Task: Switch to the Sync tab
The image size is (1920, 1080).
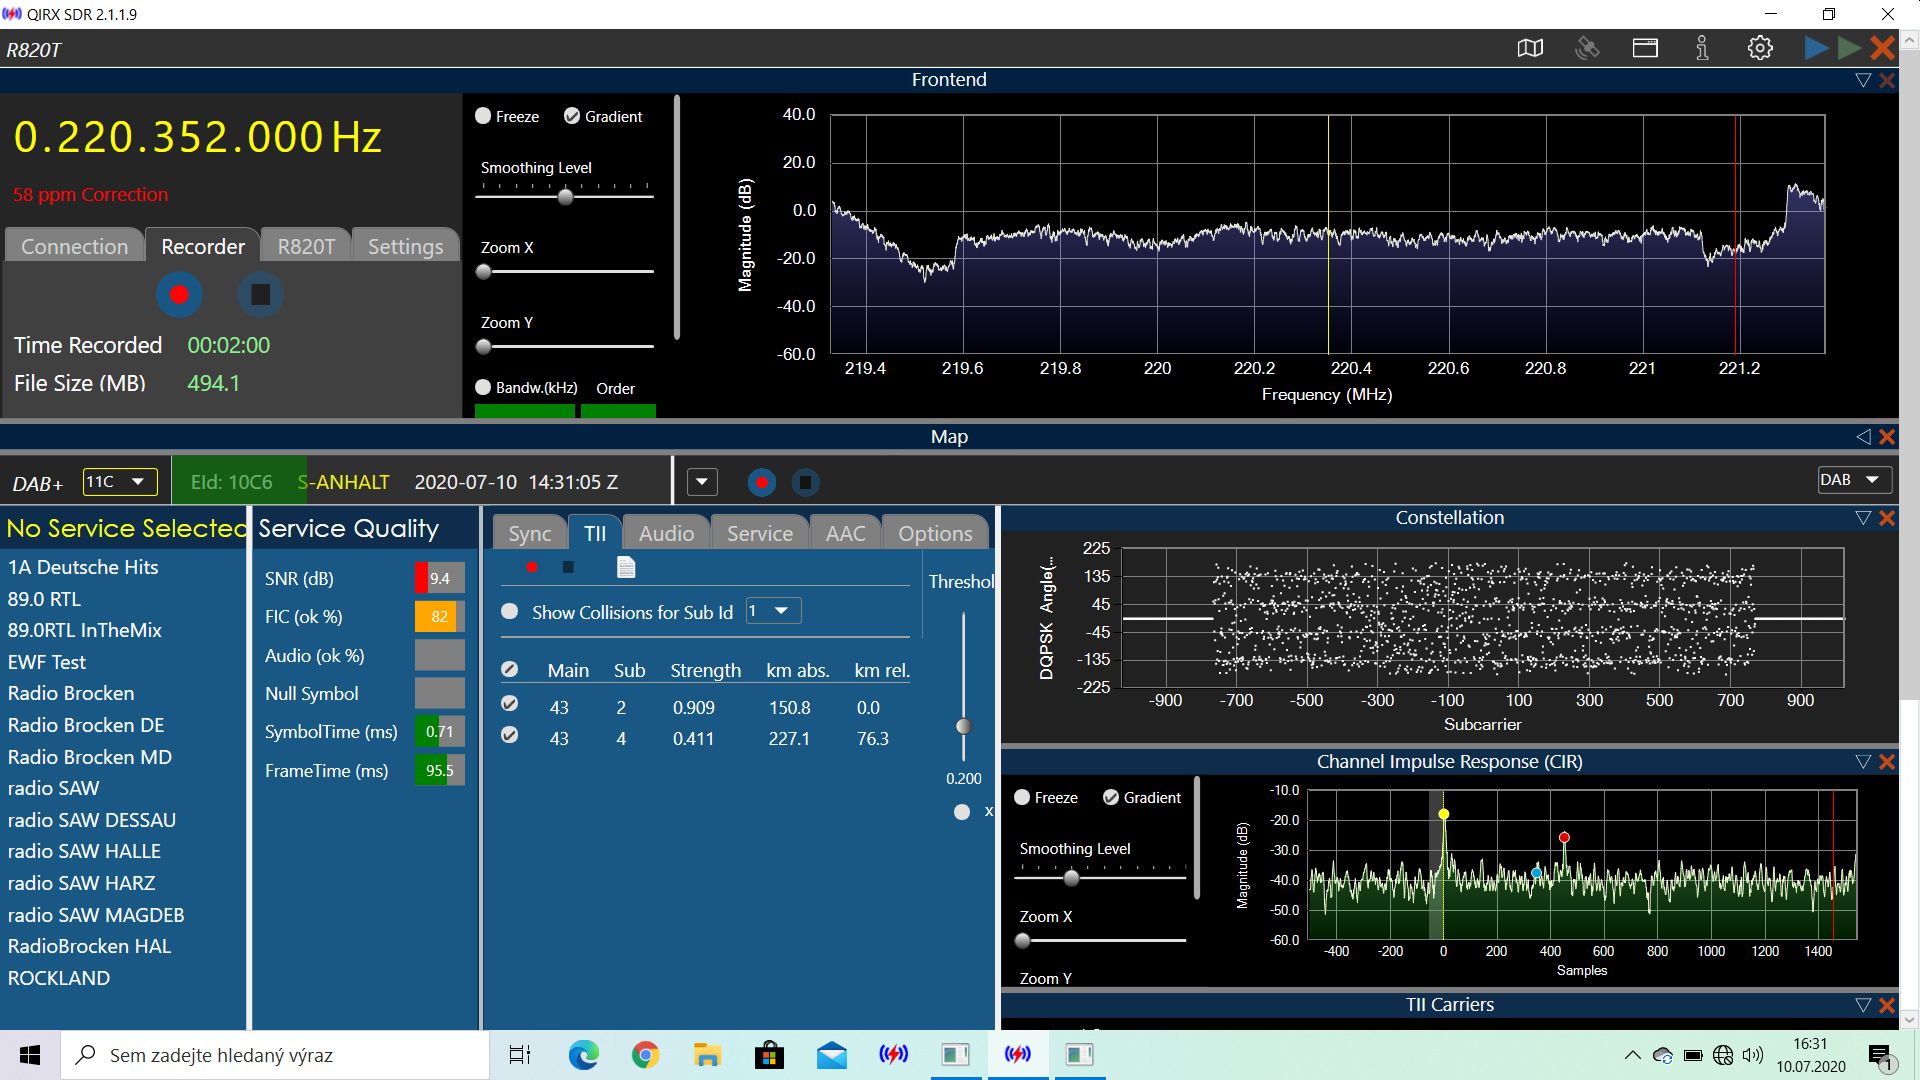Action: pyautogui.click(x=530, y=533)
